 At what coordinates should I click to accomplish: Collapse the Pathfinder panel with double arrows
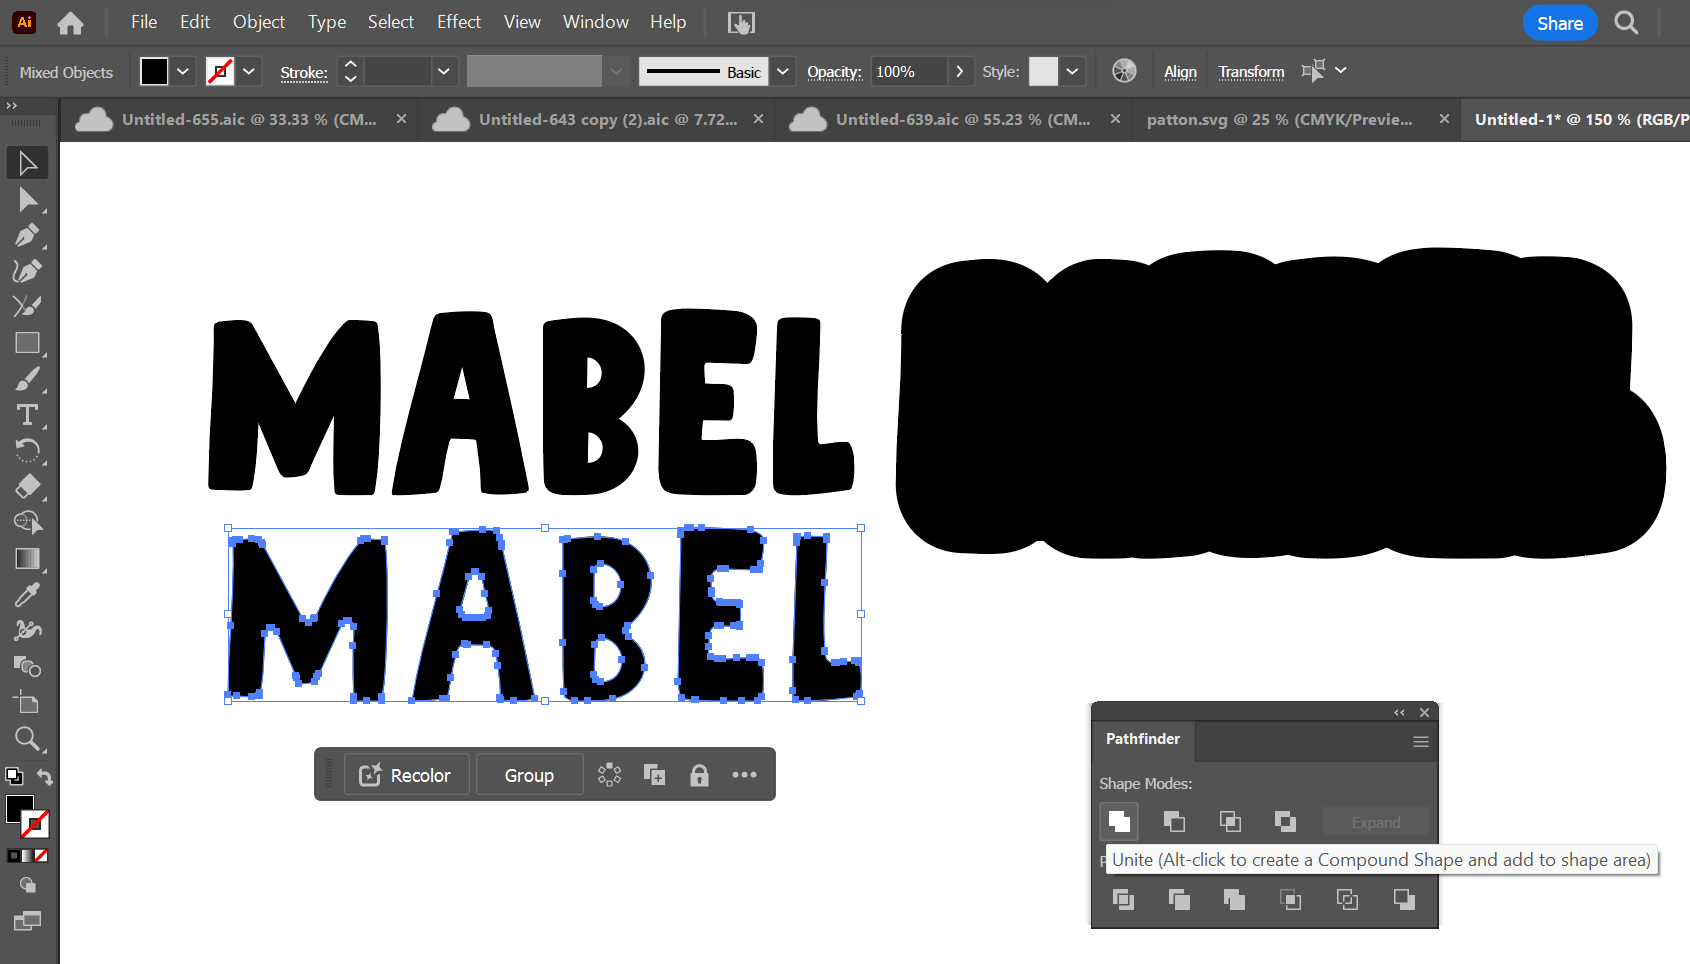tap(1399, 712)
